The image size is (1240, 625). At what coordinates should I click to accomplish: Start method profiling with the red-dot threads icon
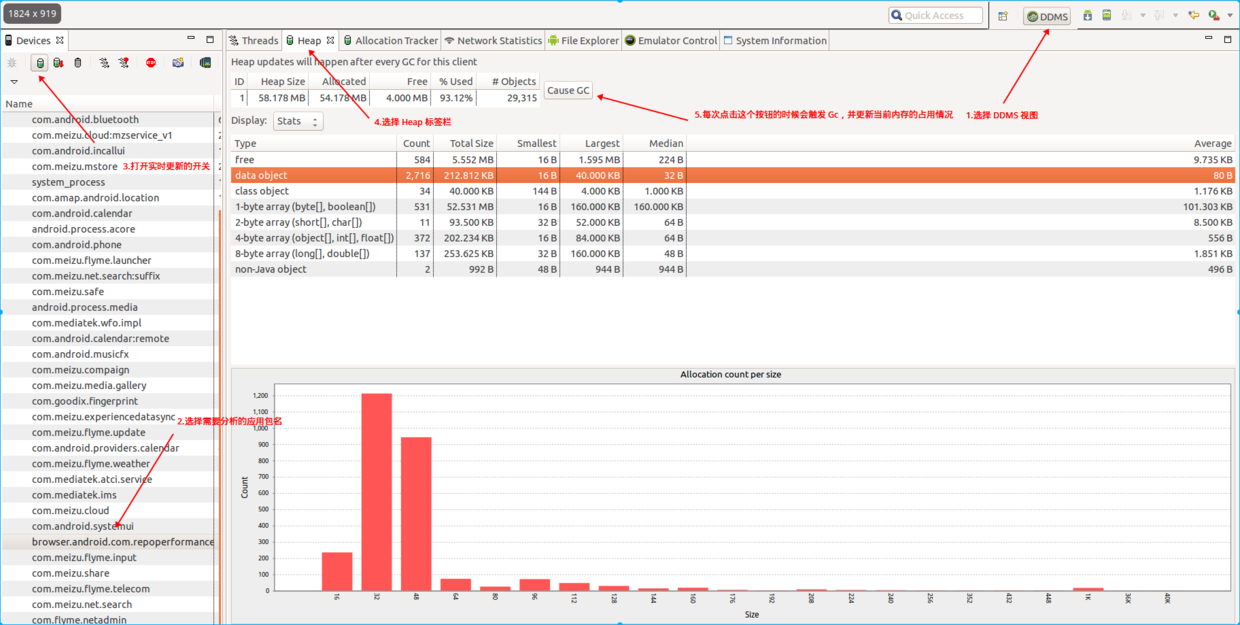pyautogui.click(x=123, y=63)
